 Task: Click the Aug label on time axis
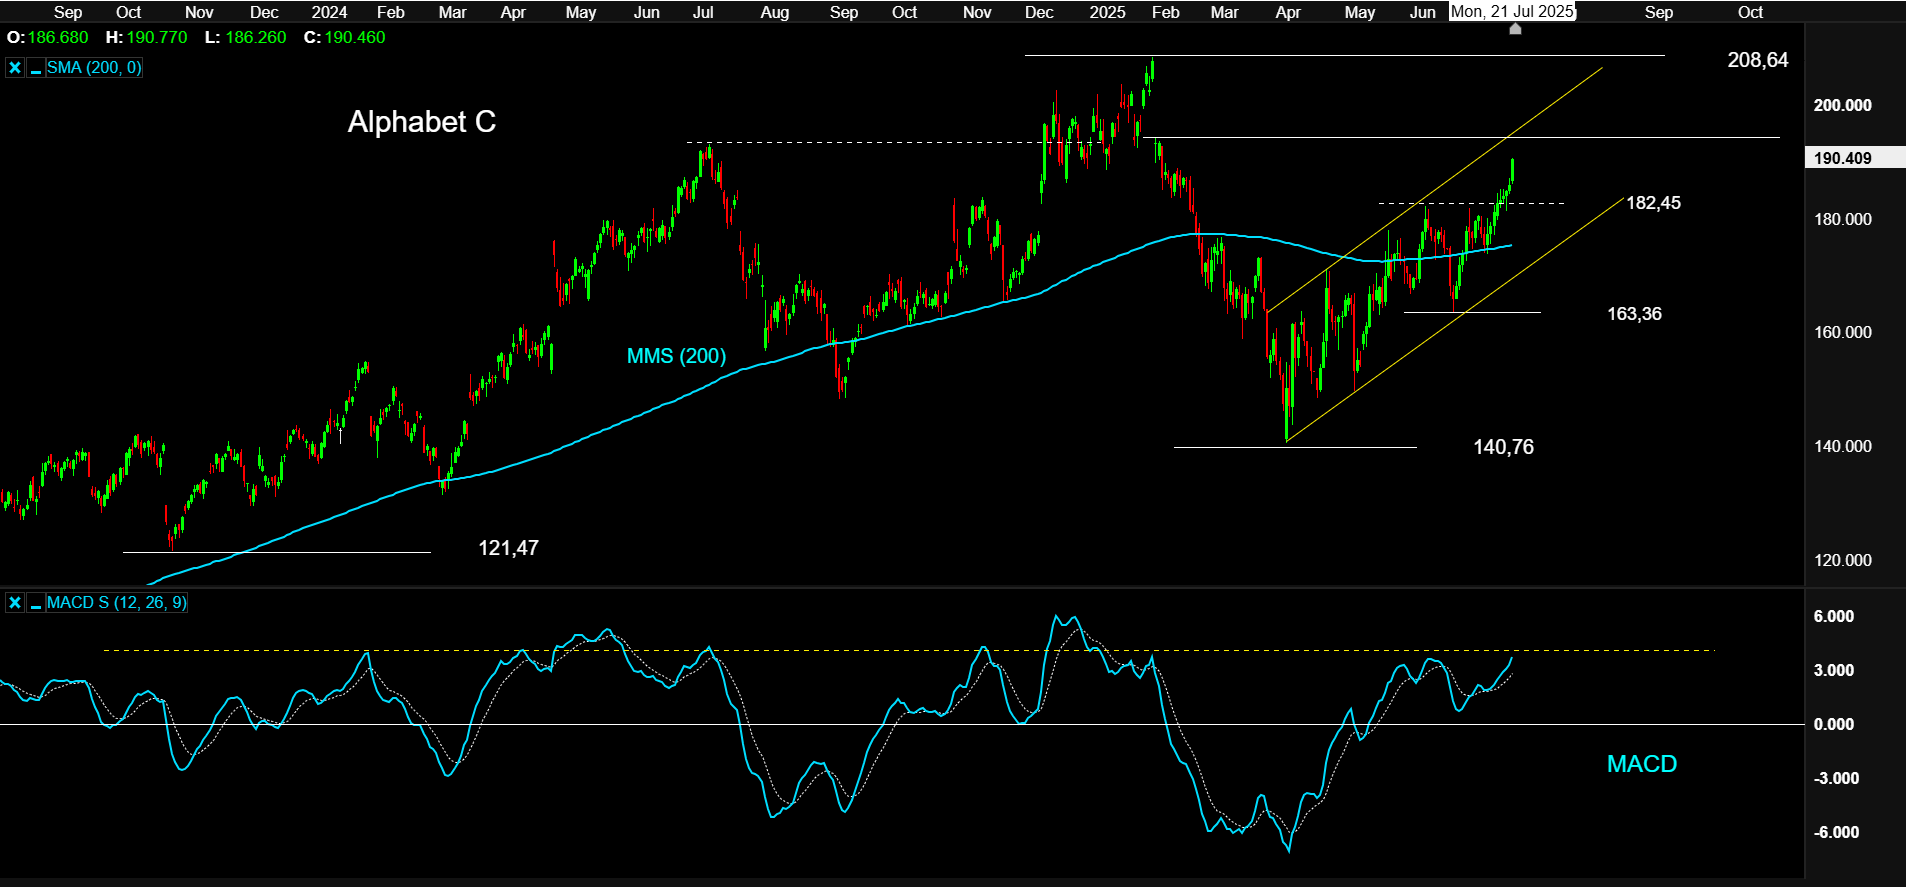(x=775, y=12)
